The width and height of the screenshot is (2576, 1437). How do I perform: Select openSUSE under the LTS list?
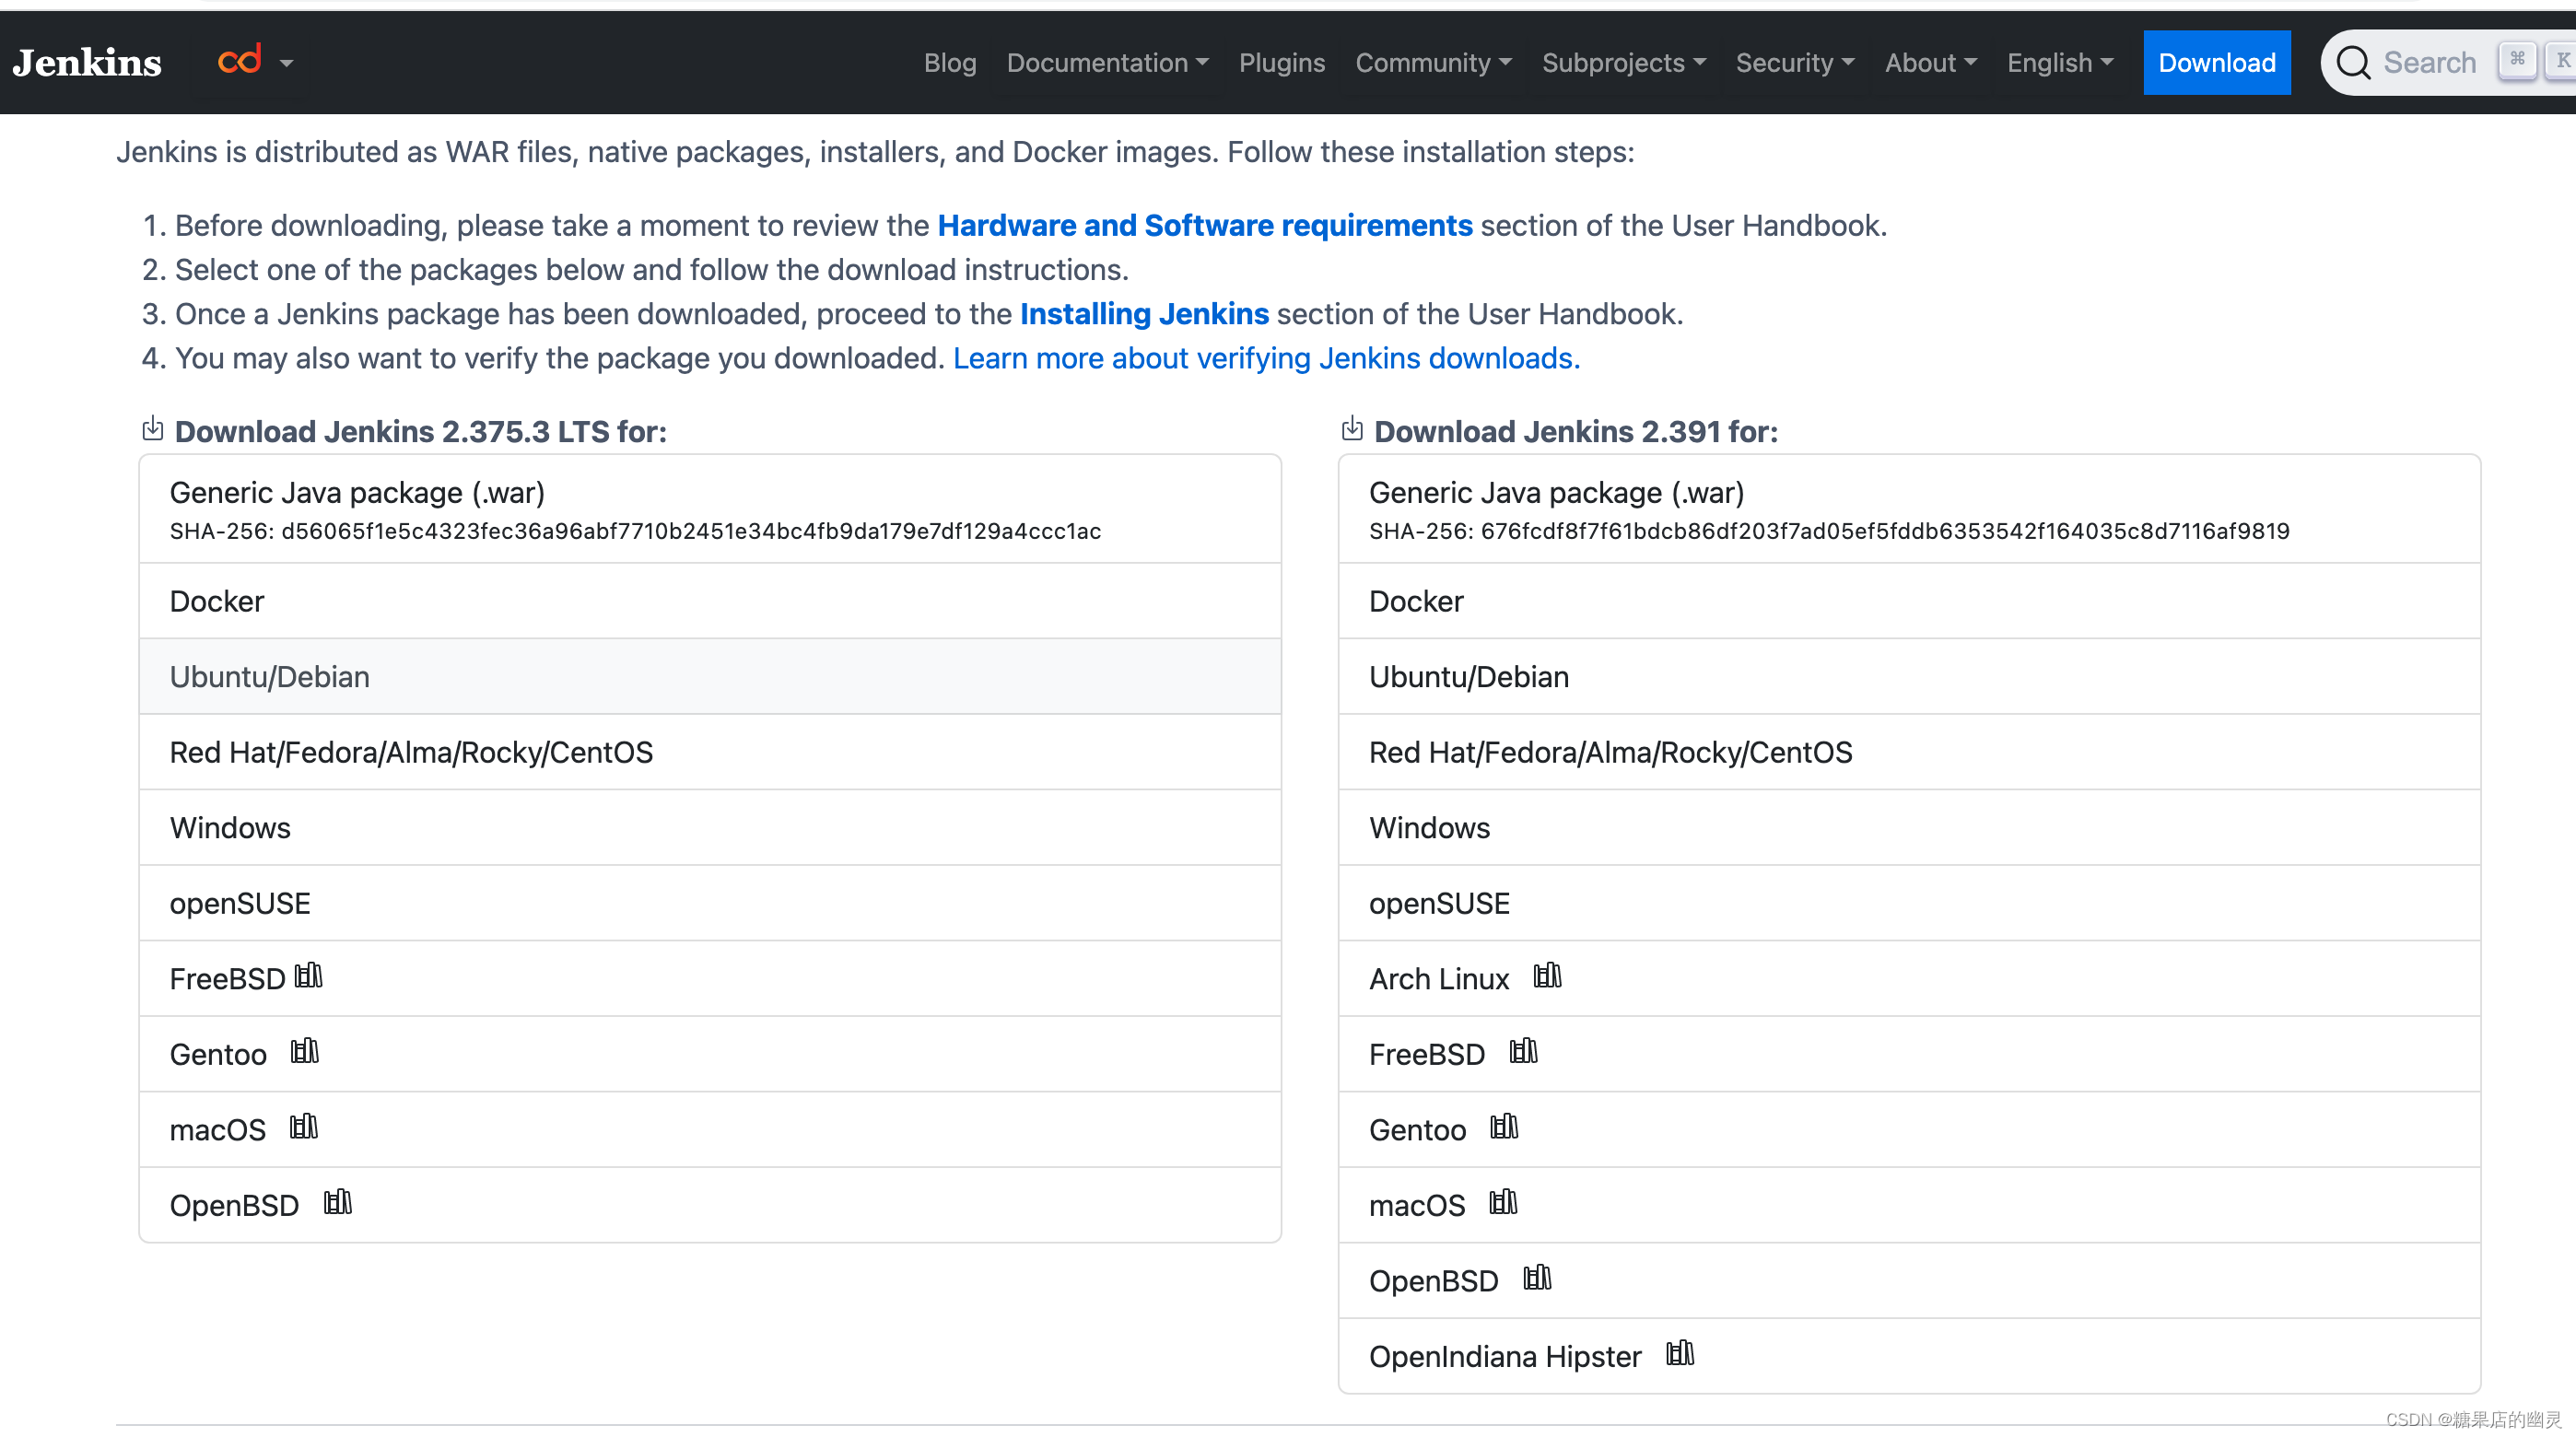tap(710, 903)
